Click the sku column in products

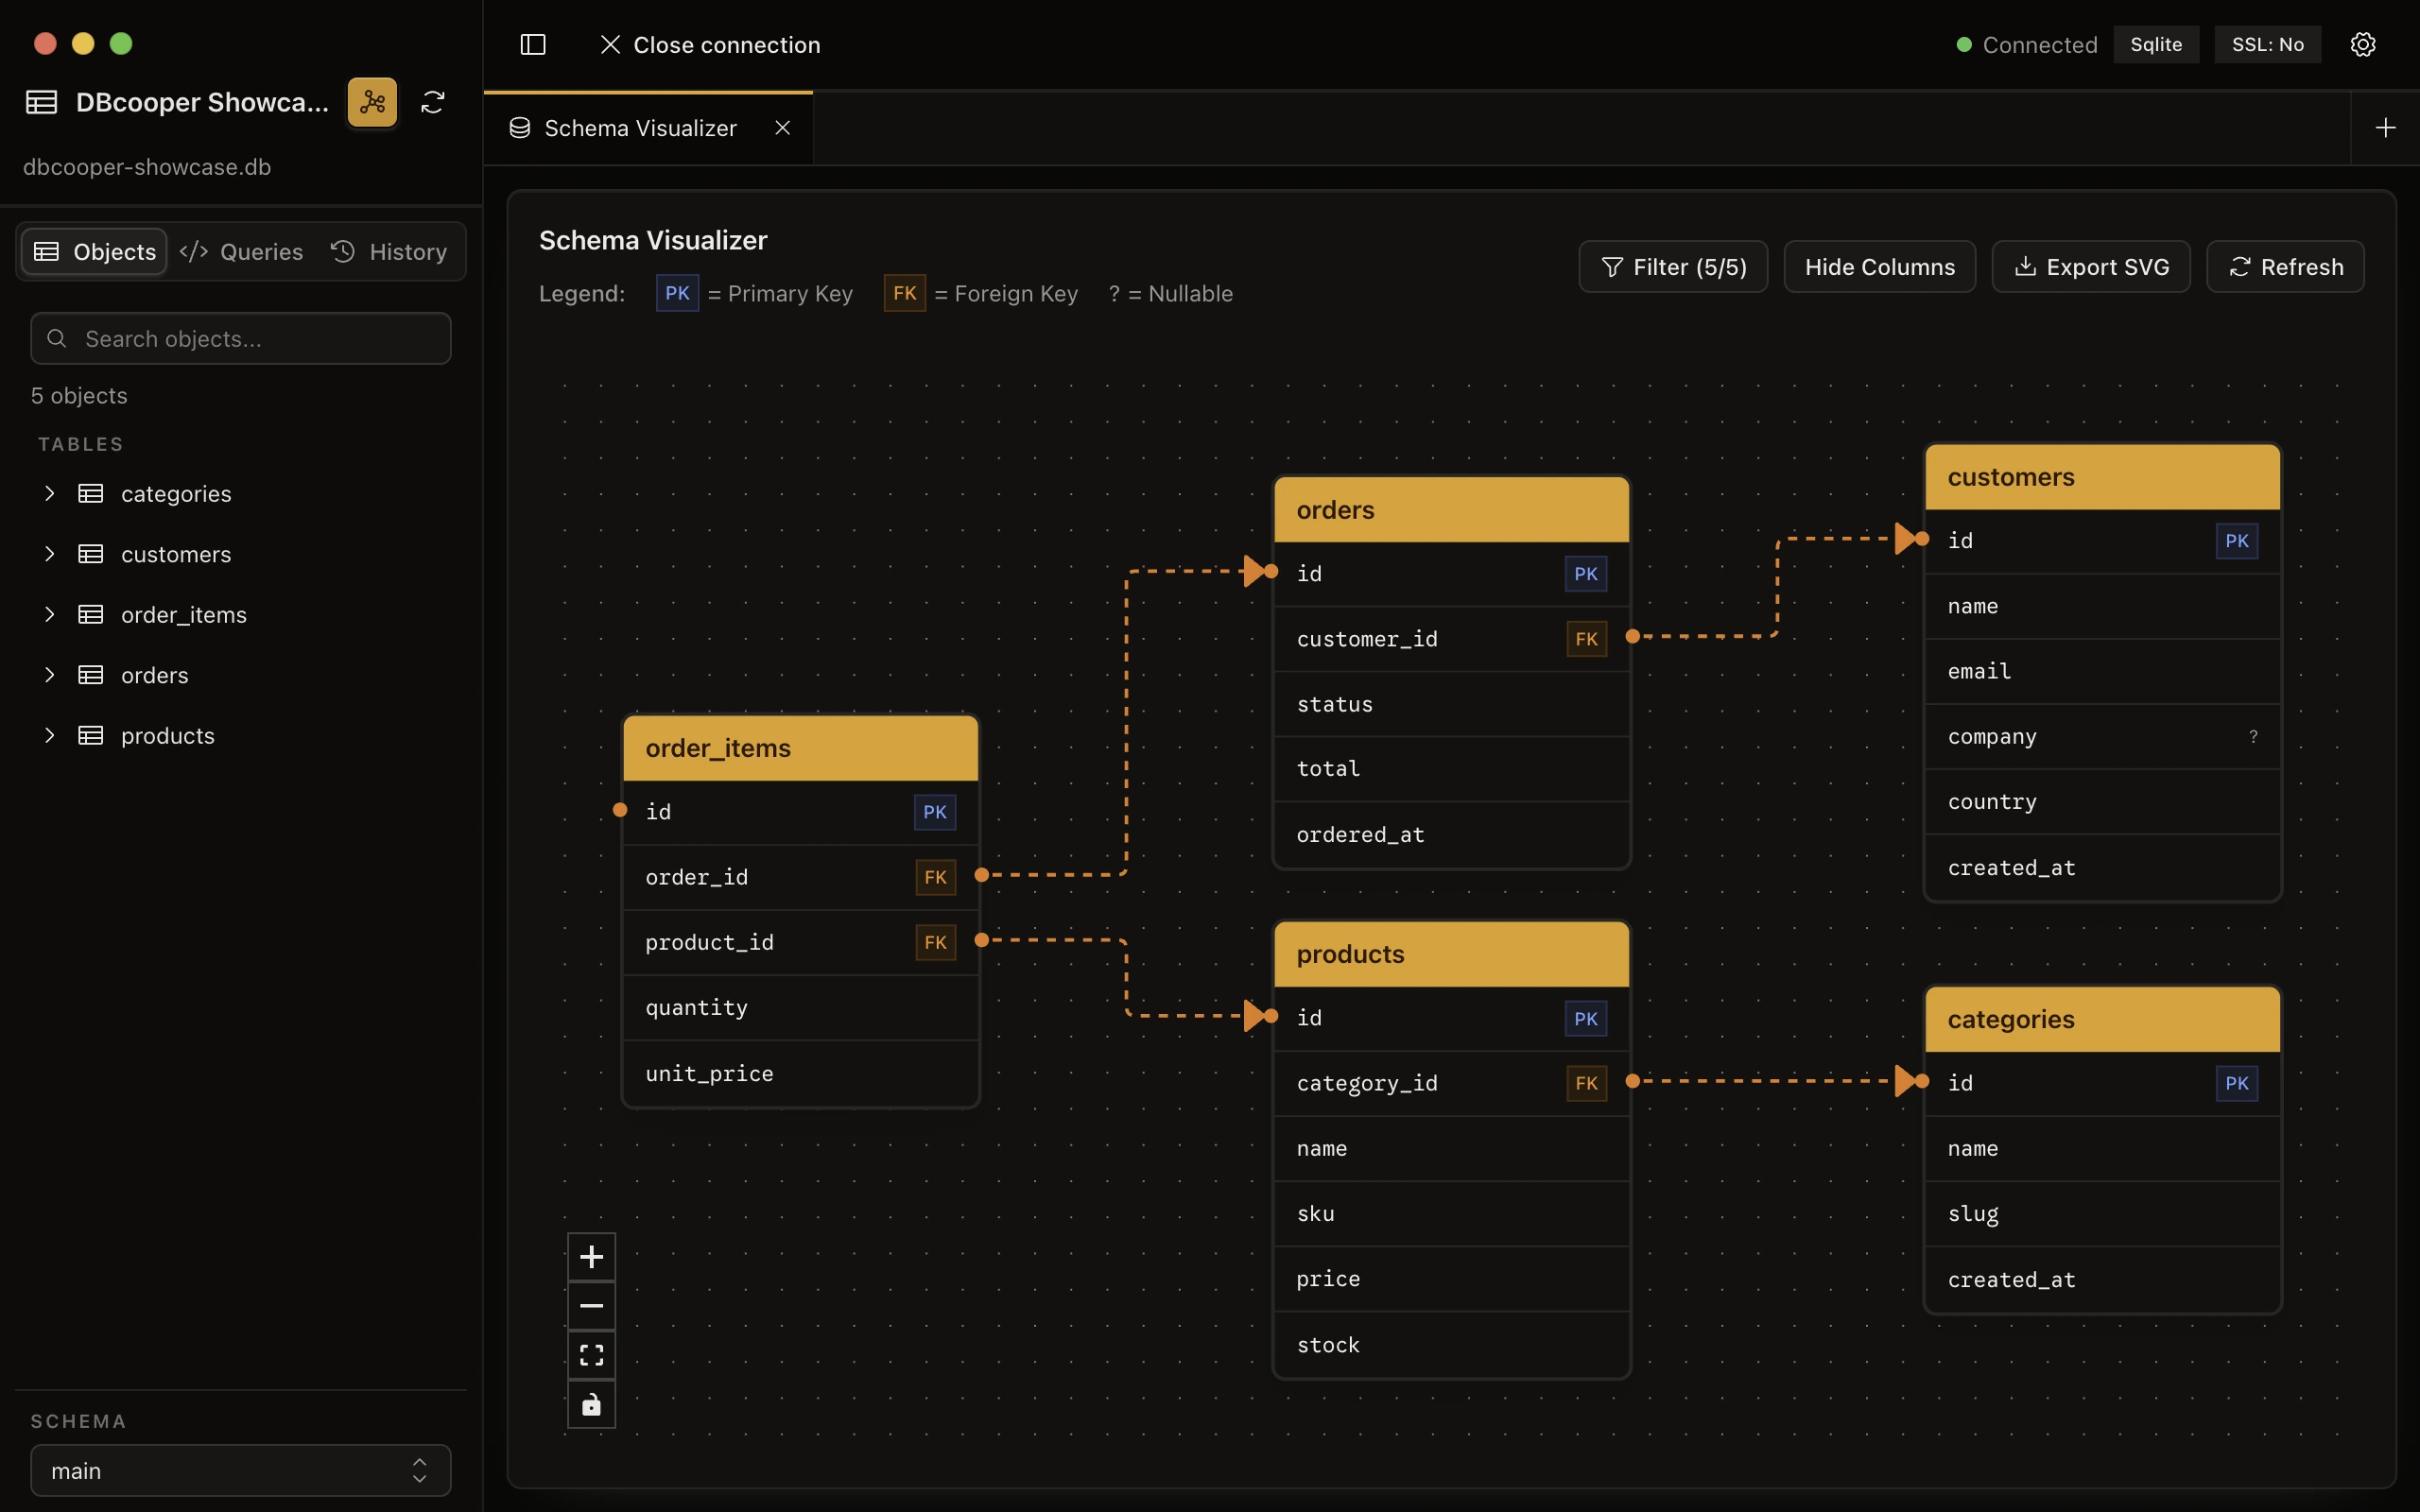coord(1452,1213)
